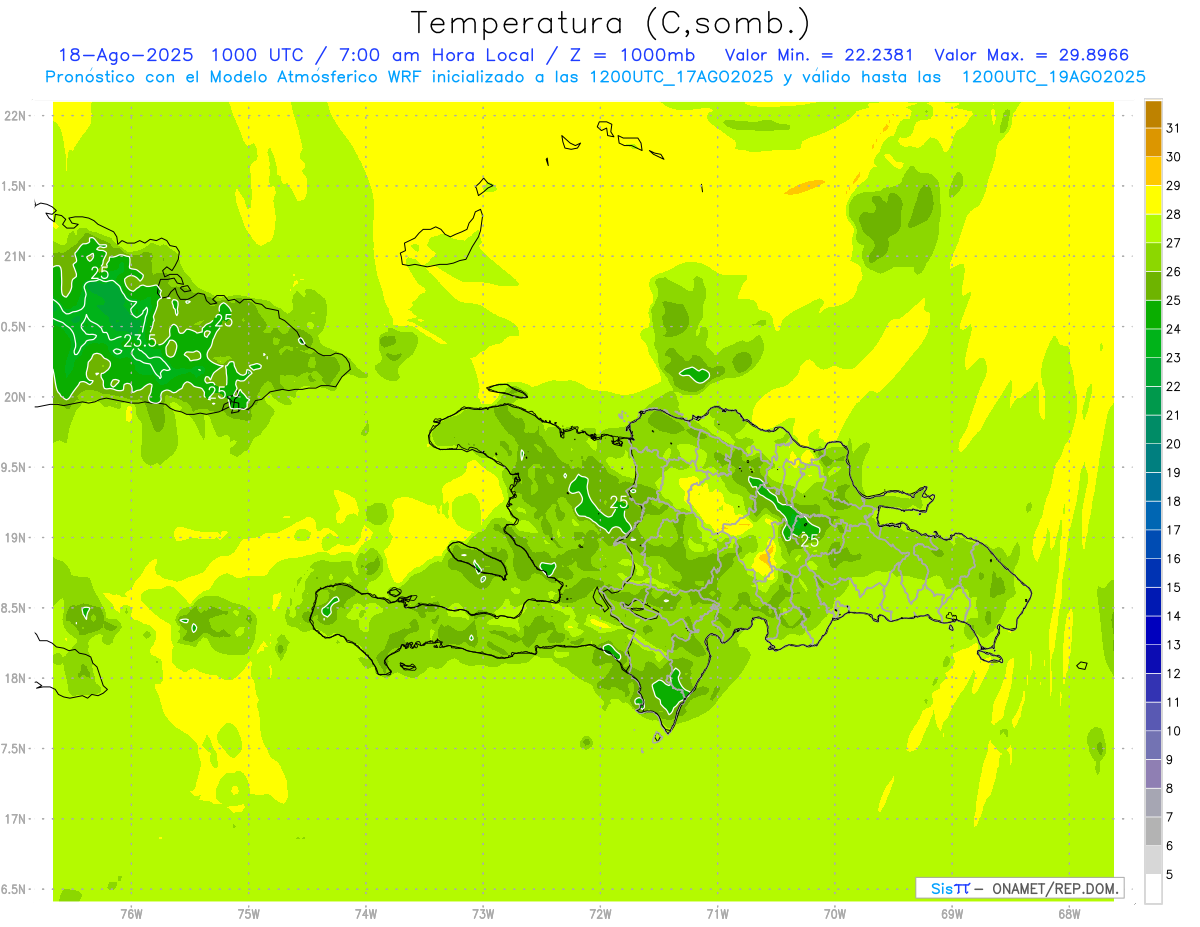Select the 'Z = 1000mb' level text
Viewport: 1200px width, 927px height.
pyautogui.click(x=633, y=55)
